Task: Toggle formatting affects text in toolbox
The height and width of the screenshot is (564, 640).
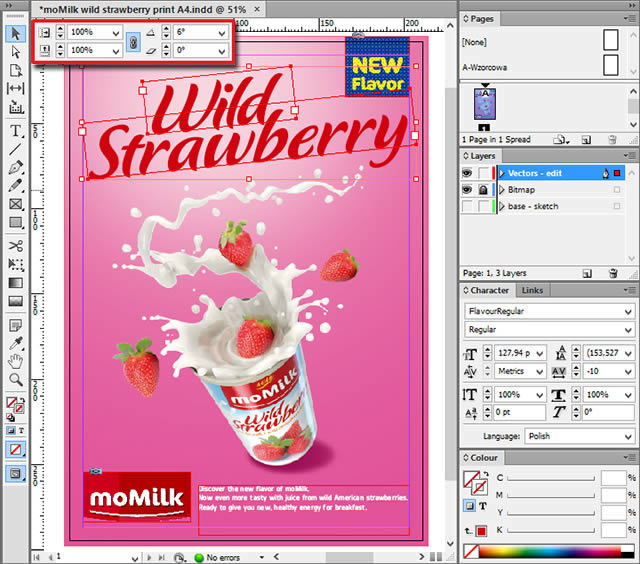Action: (21, 431)
